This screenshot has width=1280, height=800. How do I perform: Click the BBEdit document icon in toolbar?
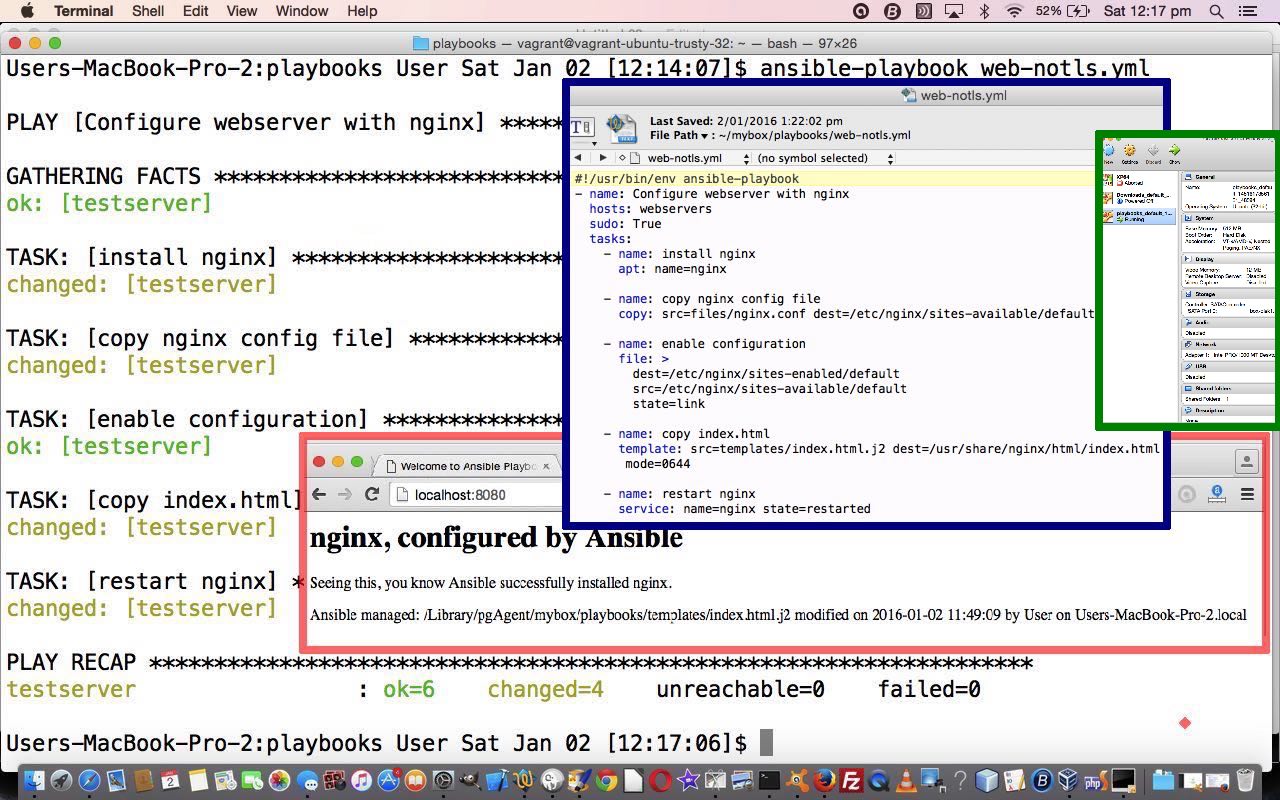tap(621, 127)
